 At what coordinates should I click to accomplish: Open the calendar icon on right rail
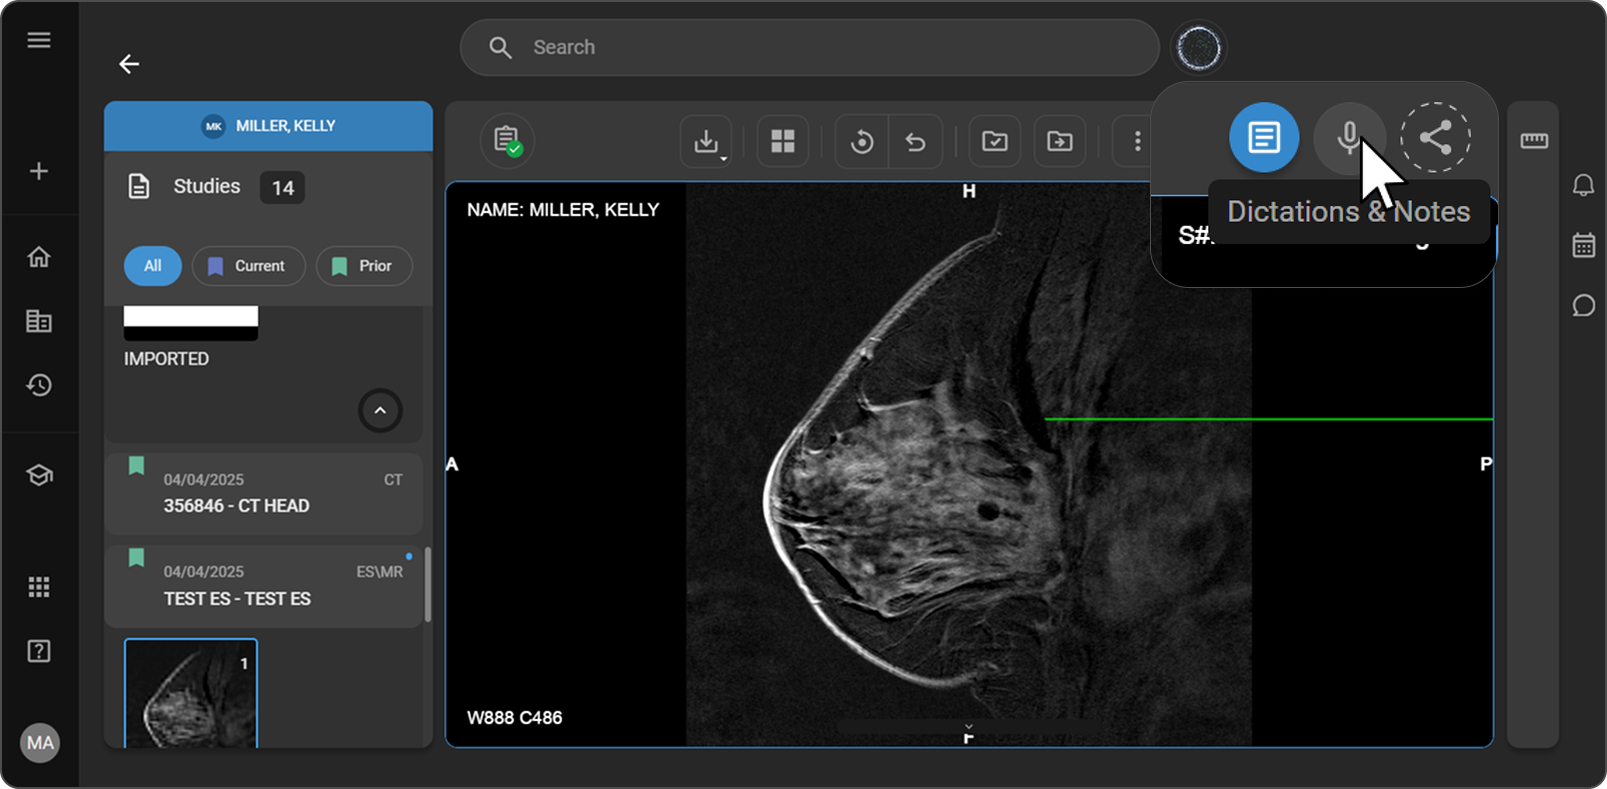[1583, 245]
